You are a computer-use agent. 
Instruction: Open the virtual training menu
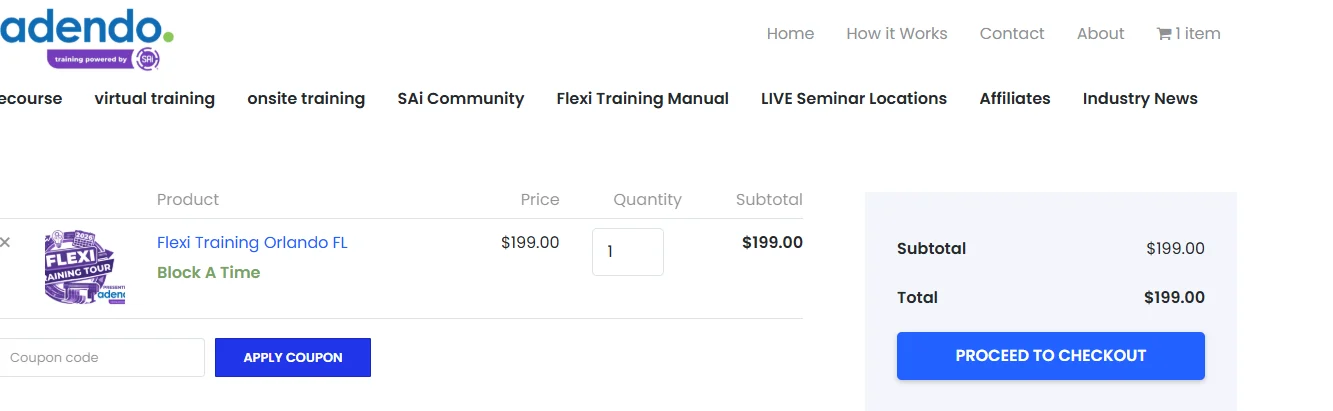pos(154,98)
